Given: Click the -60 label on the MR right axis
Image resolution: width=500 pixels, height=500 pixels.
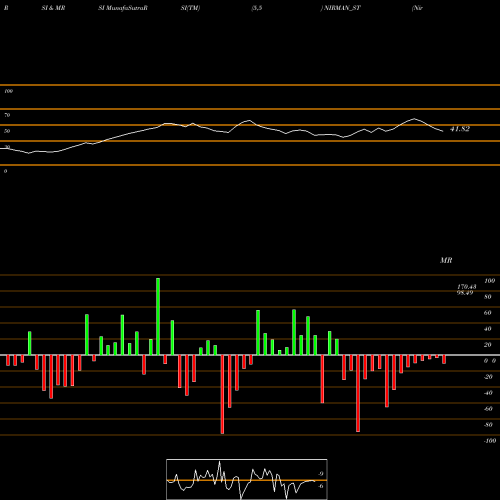Looking at the screenshot, I should coord(488,409).
